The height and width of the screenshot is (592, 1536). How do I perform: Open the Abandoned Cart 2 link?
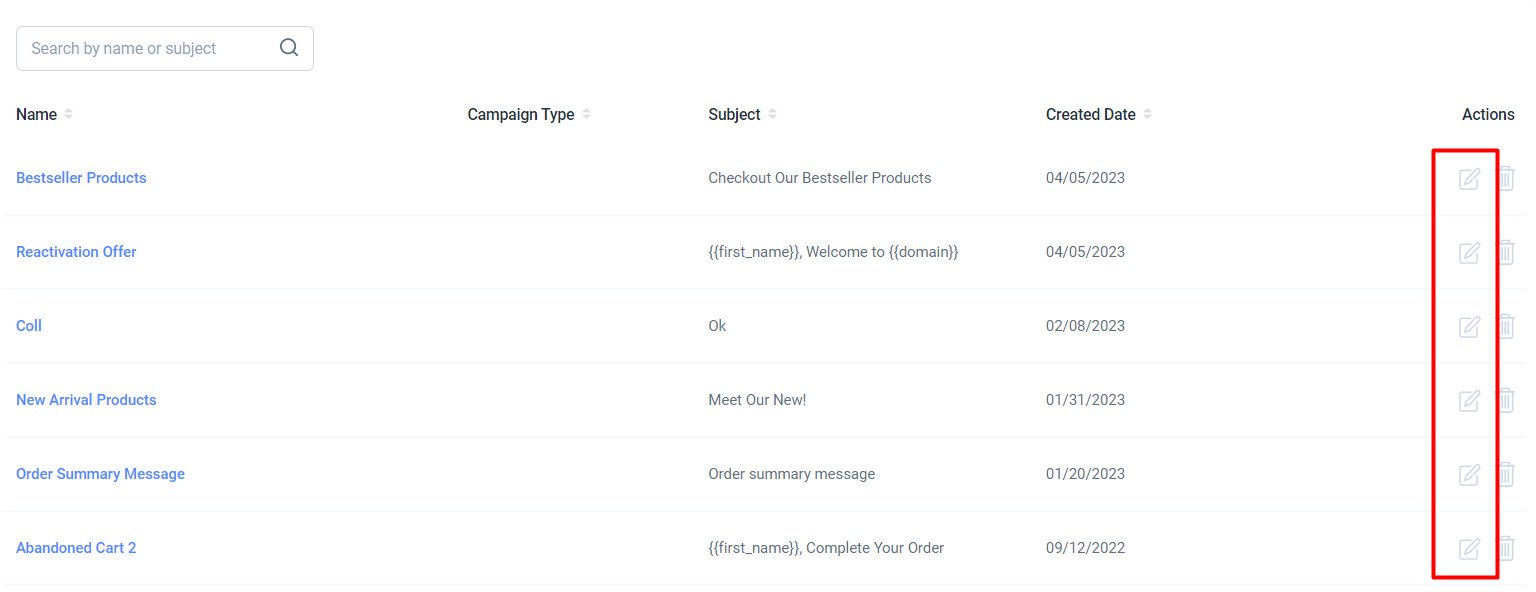76,548
